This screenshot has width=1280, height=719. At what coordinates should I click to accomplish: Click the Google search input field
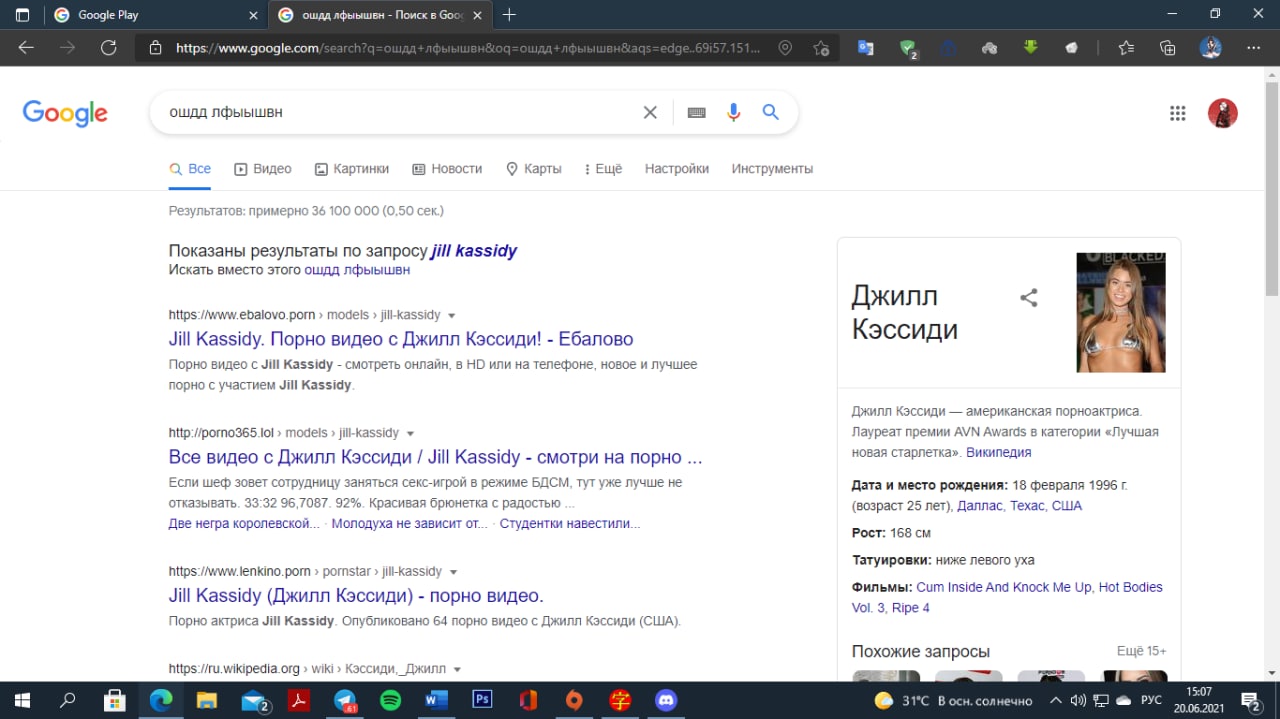[x=400, y=112]
